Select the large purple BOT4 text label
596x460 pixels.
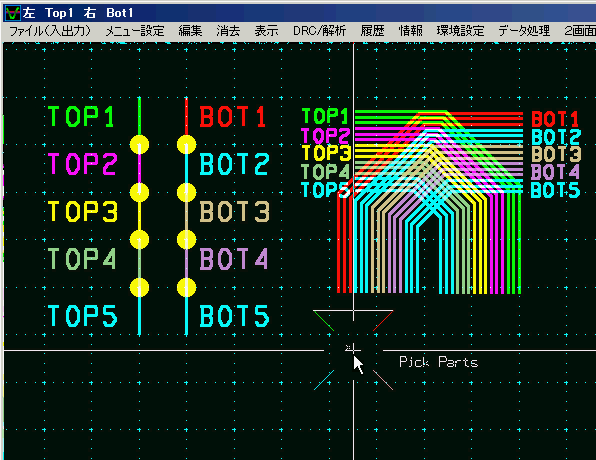pos(234,259)
